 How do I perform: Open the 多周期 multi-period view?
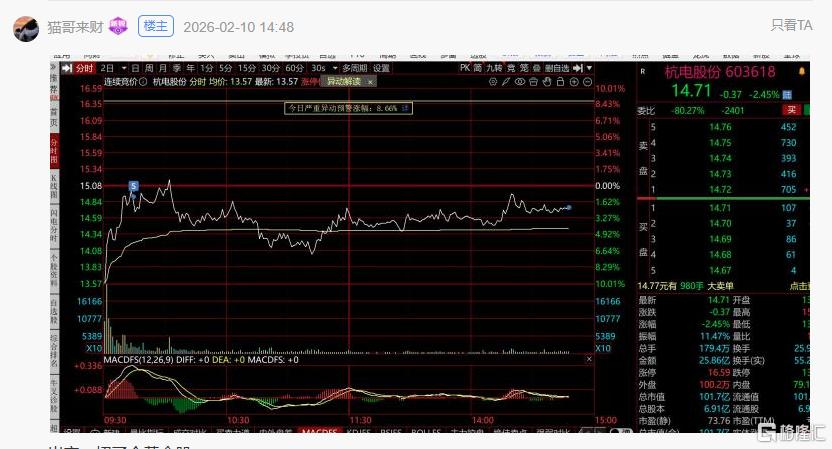(354, 68)
